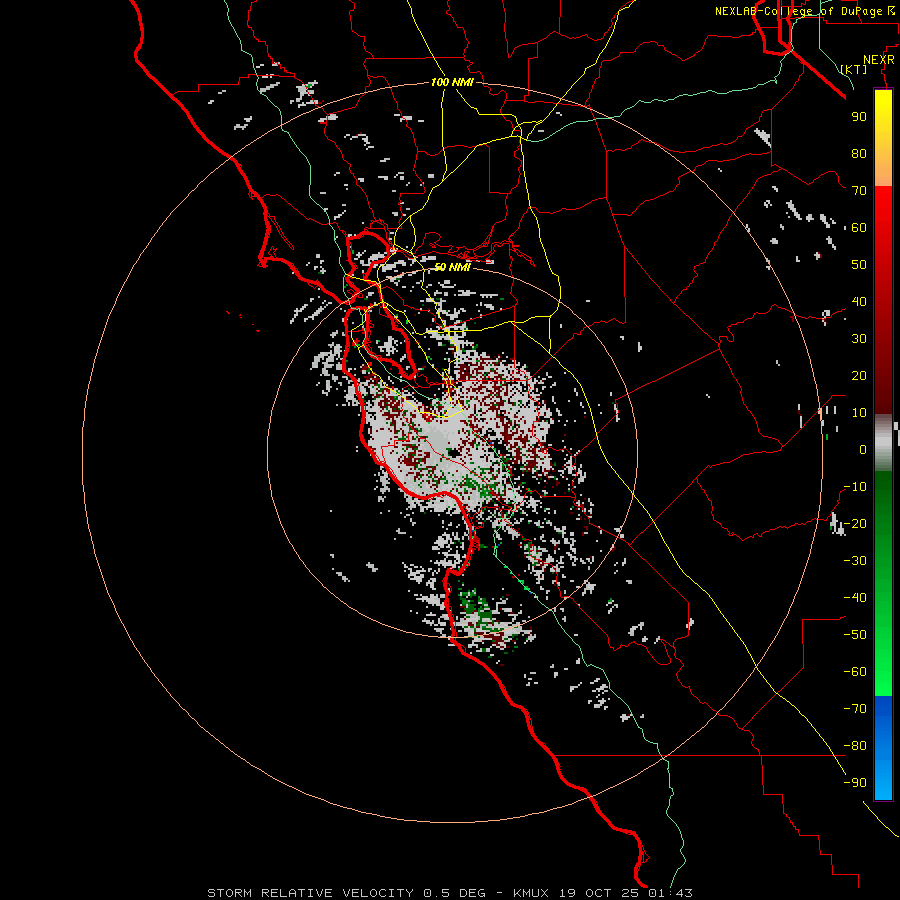Image resolution: width=900 pixels, height=900 pixels.
Task: Select the 40 value on the velocity scale
Action: [x=859, y=302]
